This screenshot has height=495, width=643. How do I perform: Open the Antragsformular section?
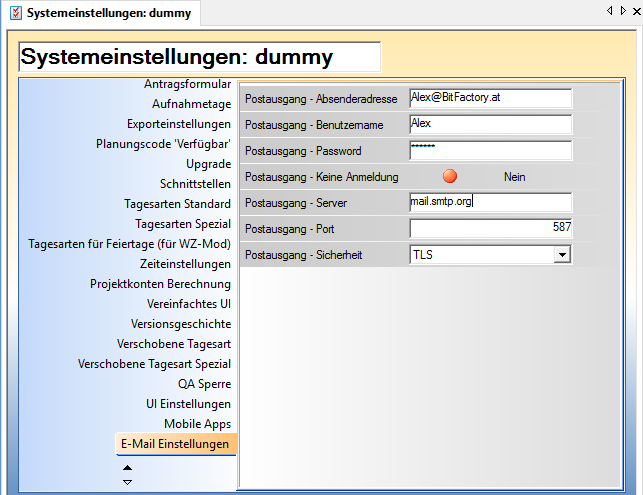(x=187, y=84)
